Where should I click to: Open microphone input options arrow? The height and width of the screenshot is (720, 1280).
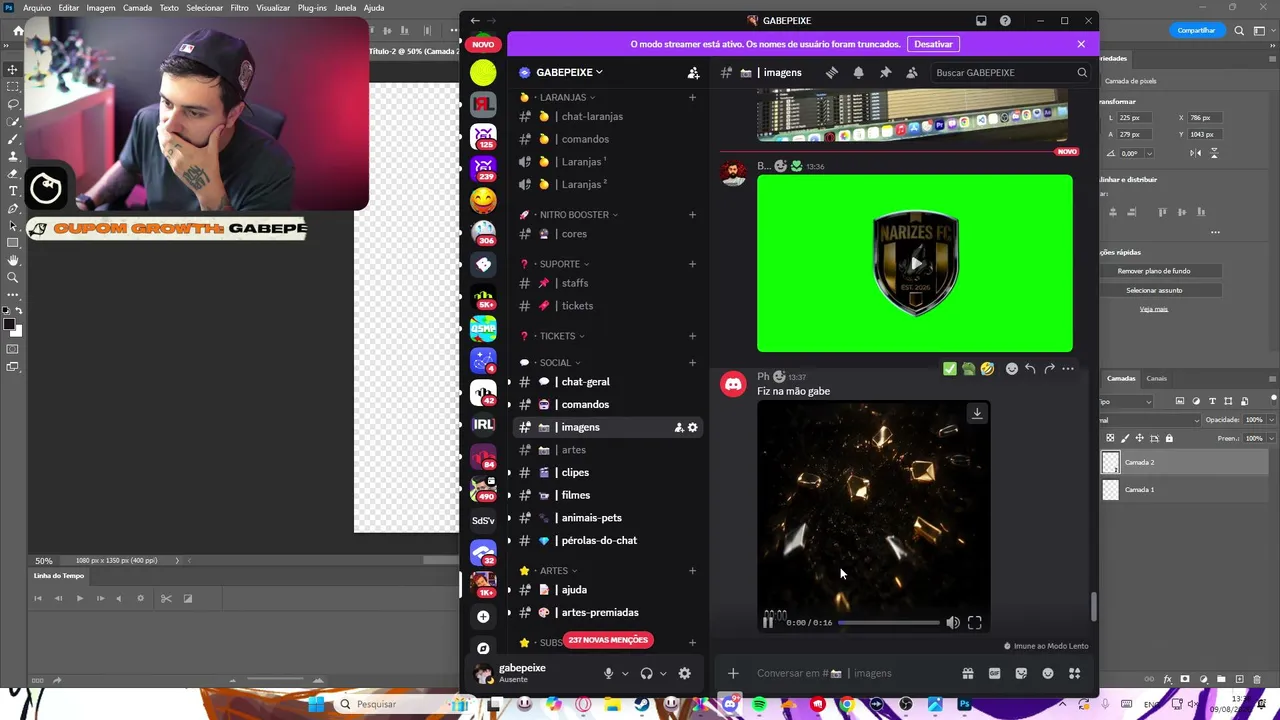click(x=625, y=674)
